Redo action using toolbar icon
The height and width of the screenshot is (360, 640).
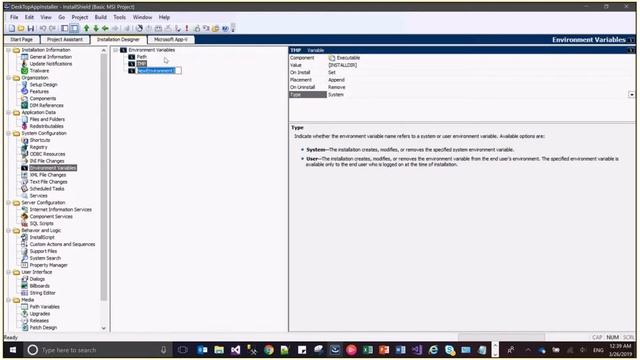52,28
